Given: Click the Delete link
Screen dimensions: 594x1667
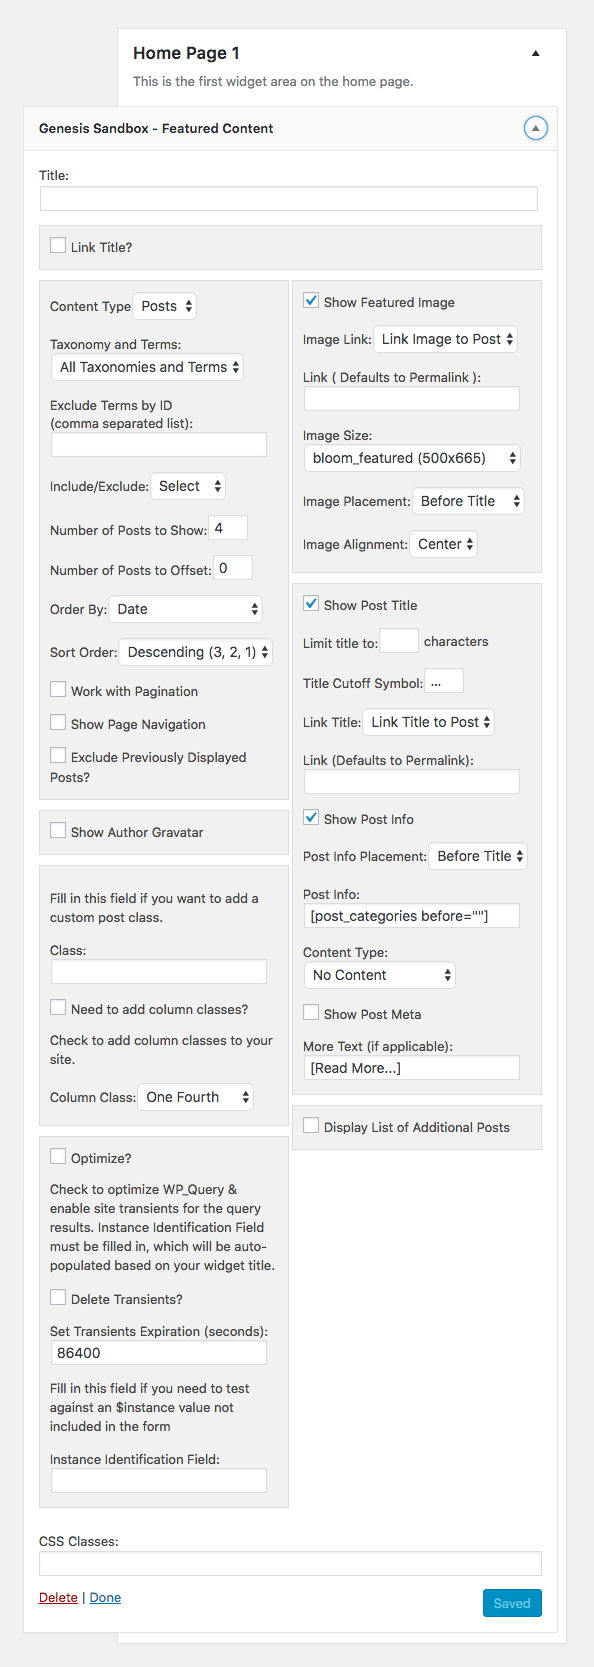Looking at the screenshot, I should (x=58, y=1597).
